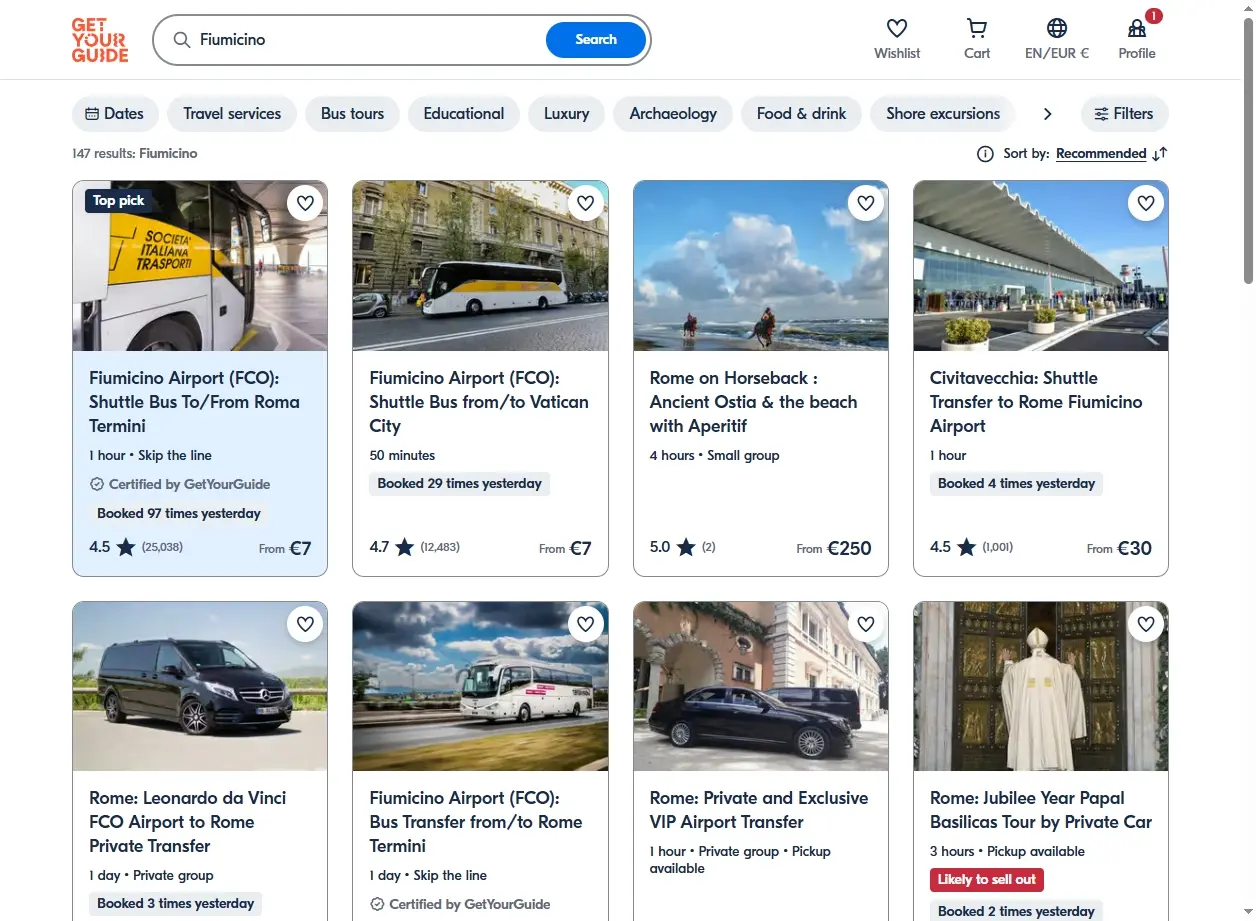Favorite the Leonardo da Vinci private transfer
1256x921 pixels.
[306, 624]
